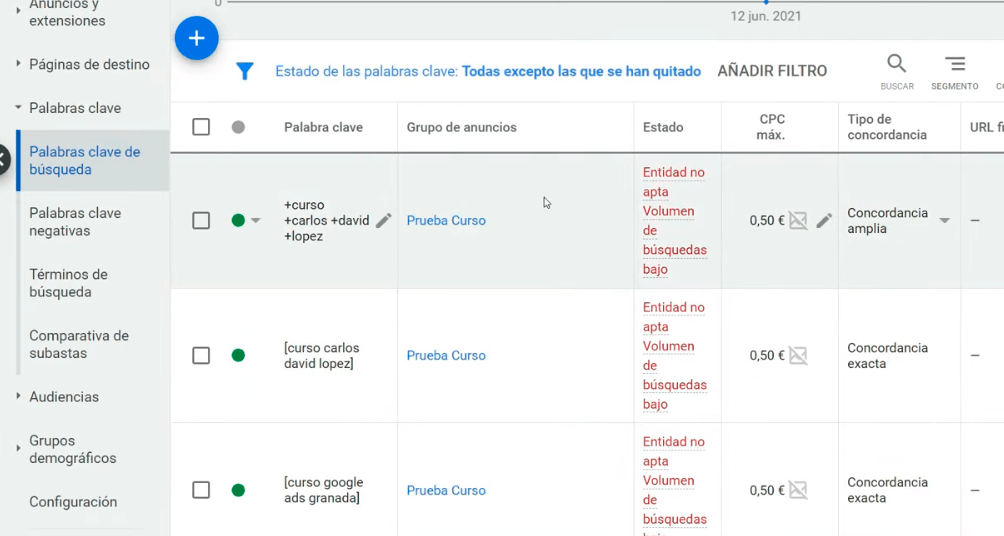Open Palabras clave negativas
Image resolution: width=1004 pixels, height=536 pixels.
click(x=75, y=222)
